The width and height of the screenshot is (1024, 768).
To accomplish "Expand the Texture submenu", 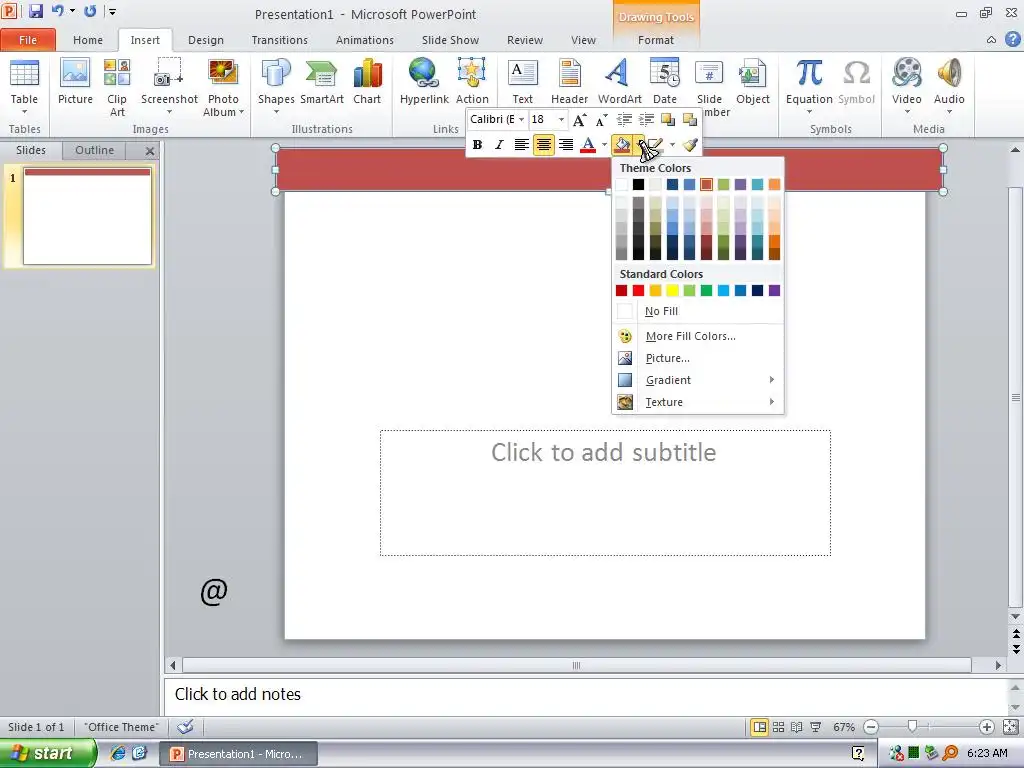I will [697, 402].
